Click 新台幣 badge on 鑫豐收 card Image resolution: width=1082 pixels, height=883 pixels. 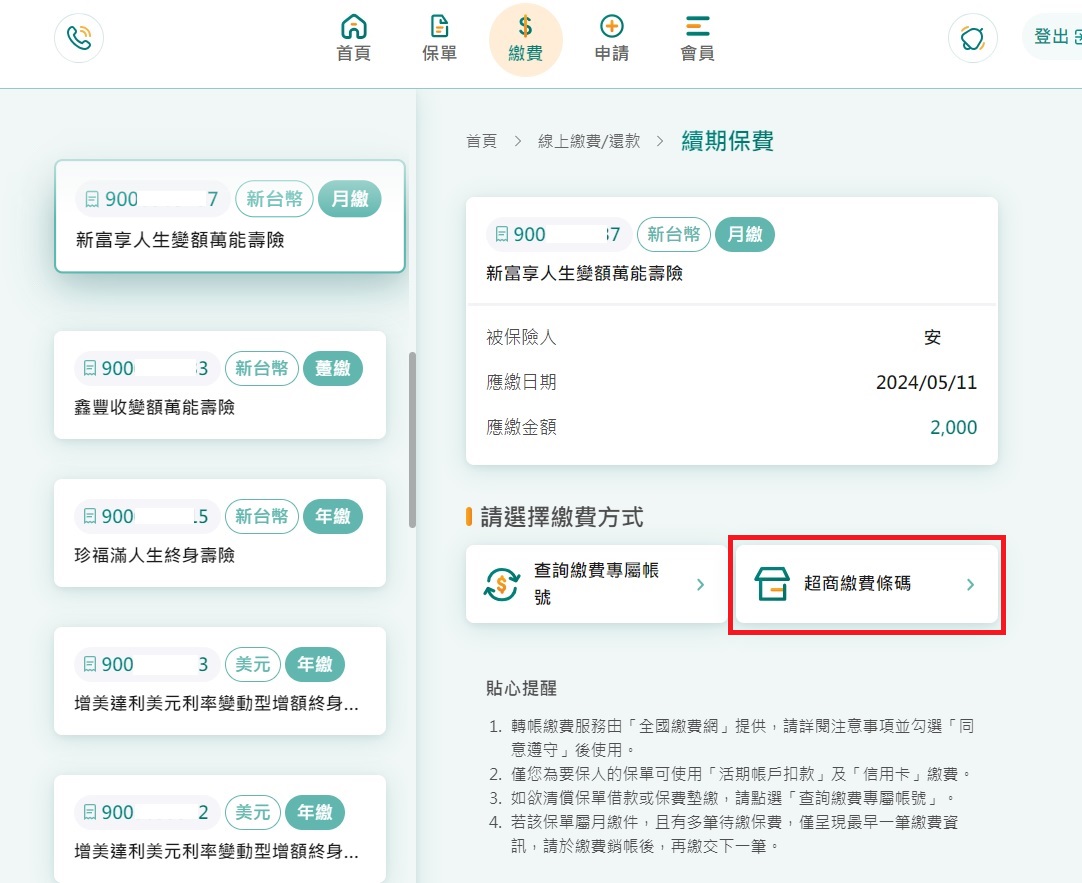(x=262, y=368)
